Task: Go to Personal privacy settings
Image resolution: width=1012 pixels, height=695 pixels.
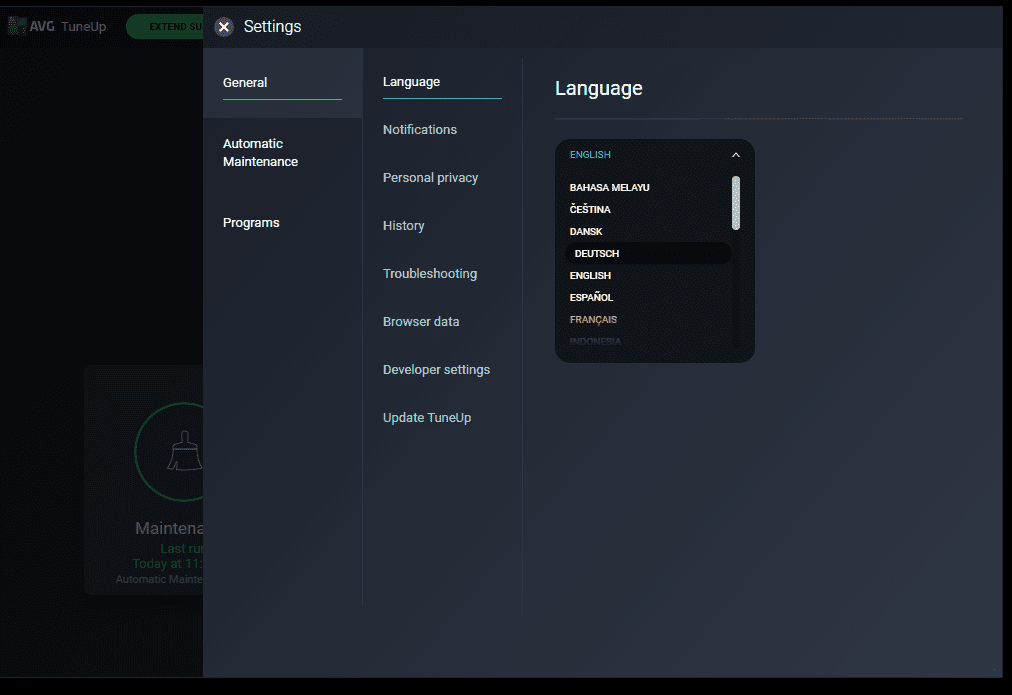Action: coord(430,177)
